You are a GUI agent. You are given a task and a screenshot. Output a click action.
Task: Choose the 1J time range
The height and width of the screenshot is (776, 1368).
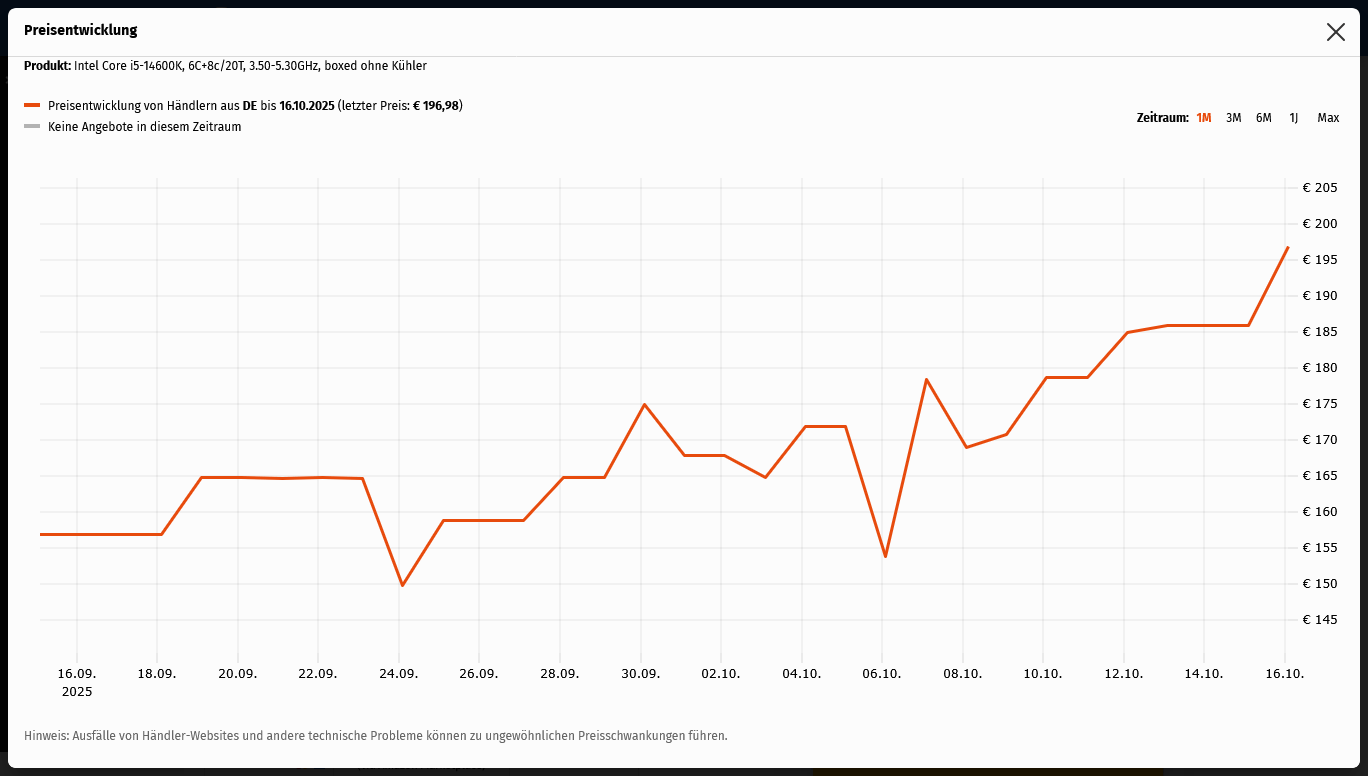[1293, 118]
